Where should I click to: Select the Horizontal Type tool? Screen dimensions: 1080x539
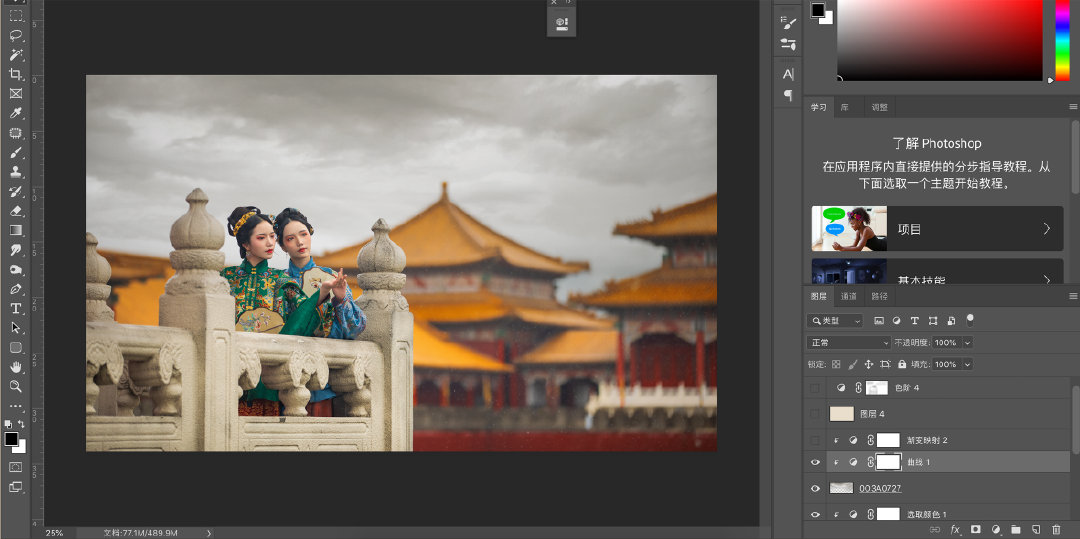(x=15, y=308)
